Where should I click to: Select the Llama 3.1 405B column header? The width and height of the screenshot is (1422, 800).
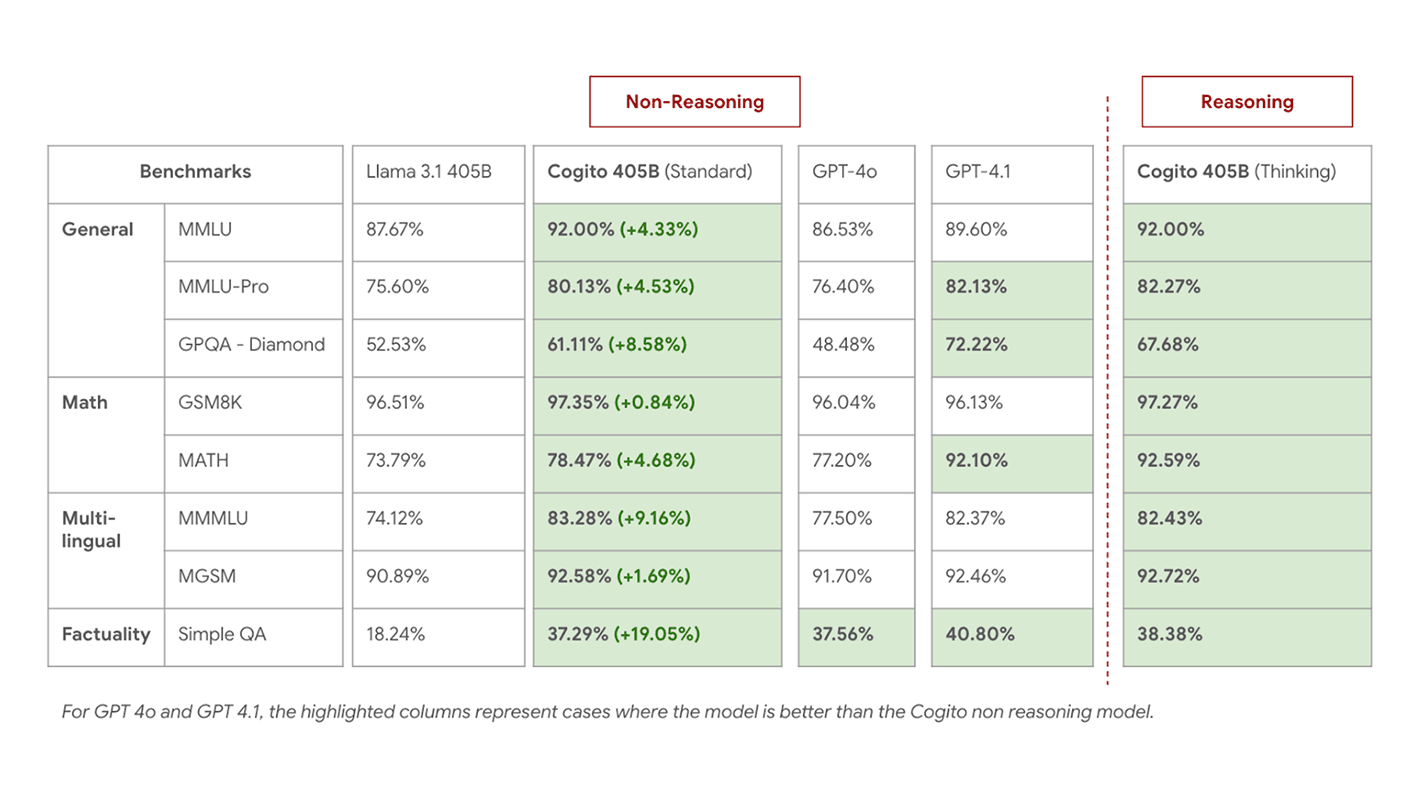click(438, 172)
